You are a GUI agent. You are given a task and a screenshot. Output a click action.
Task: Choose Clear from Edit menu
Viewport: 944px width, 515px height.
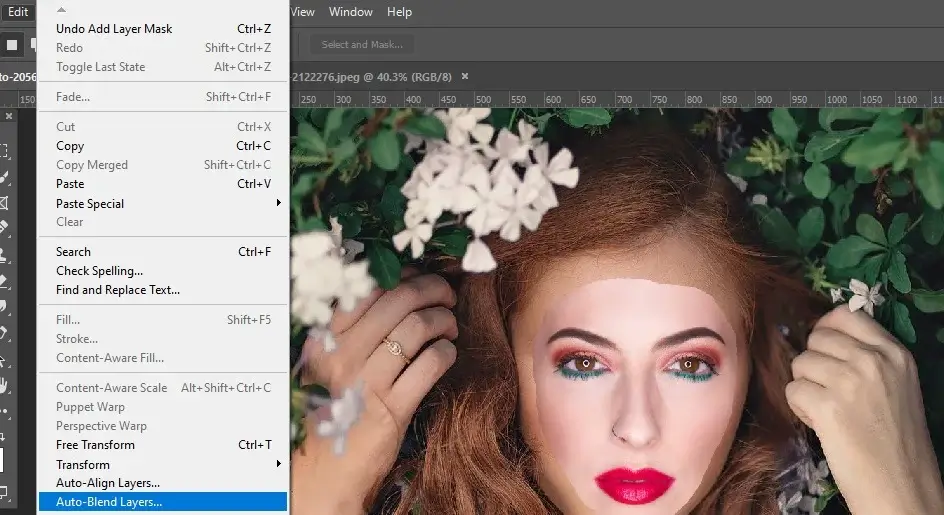click(163, 222)
